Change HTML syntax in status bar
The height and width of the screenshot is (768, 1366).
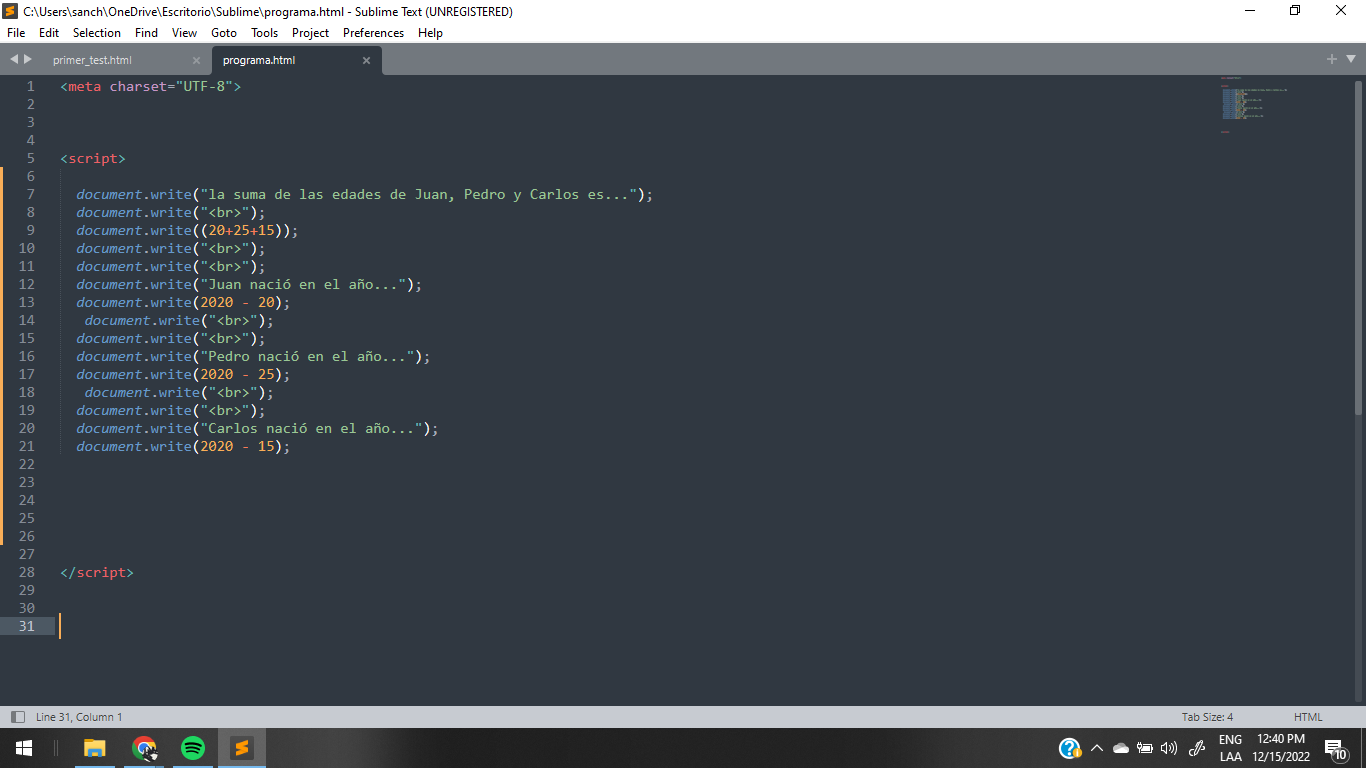[1308, 717]
